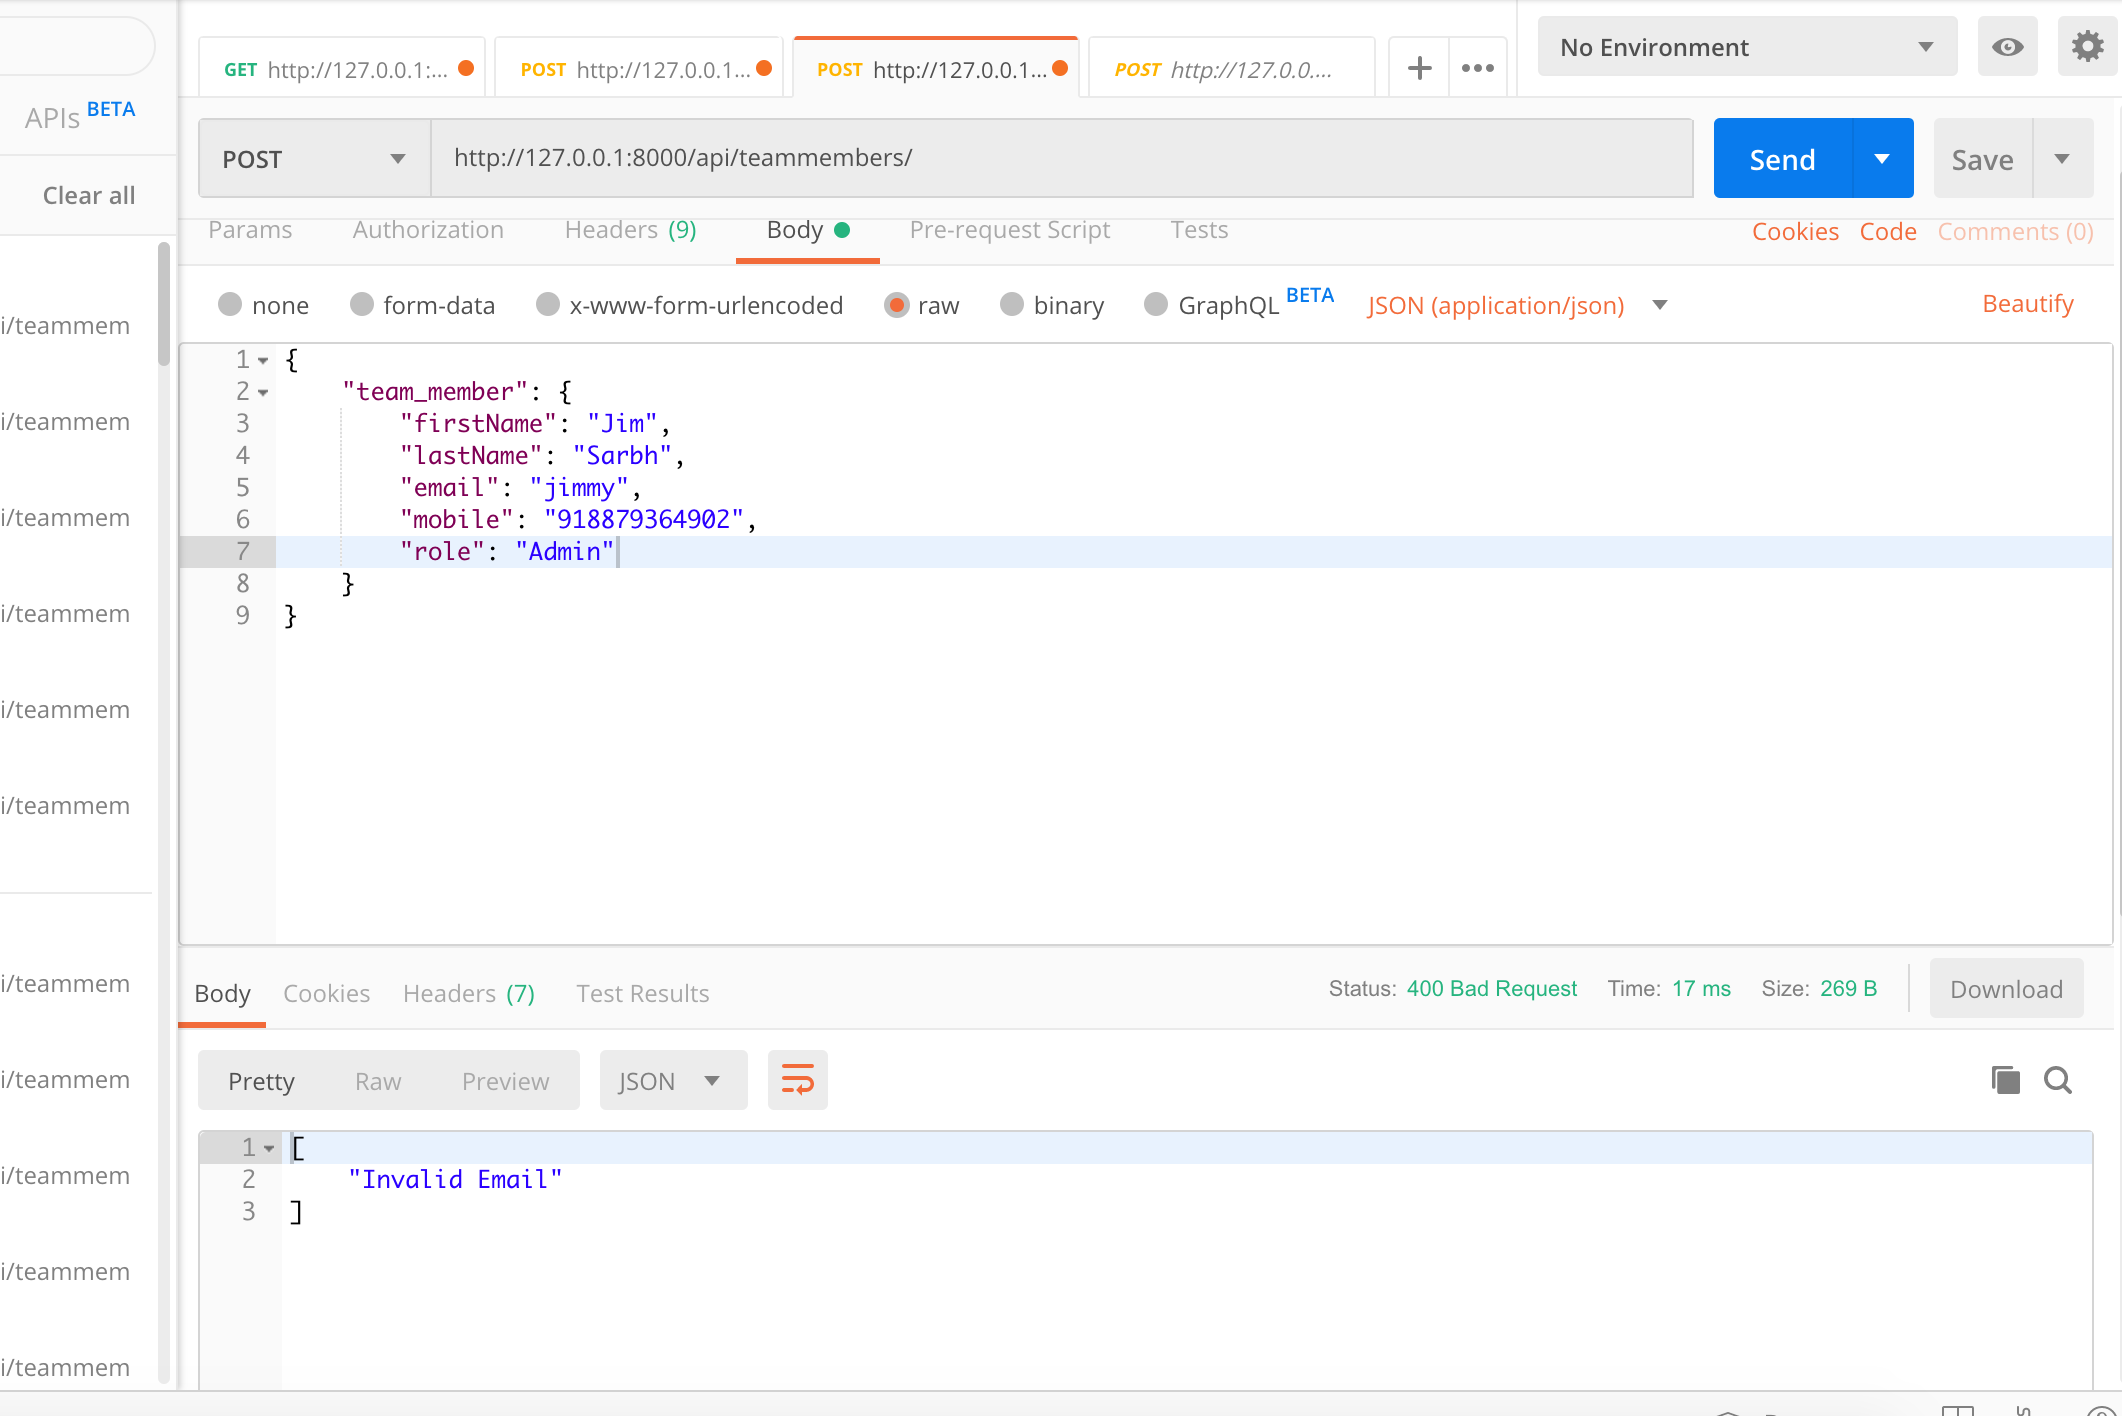The height and width of the screenshot is (1416, 2122).
Task: Expand the No Environment selector
Action: point(1746,47)
